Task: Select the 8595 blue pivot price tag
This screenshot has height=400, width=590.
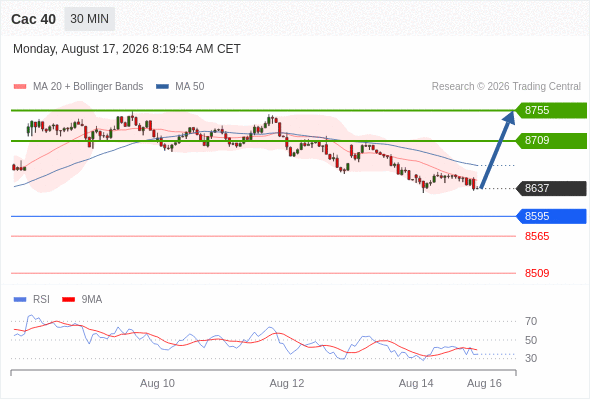Action: click(x=551, y=216)
